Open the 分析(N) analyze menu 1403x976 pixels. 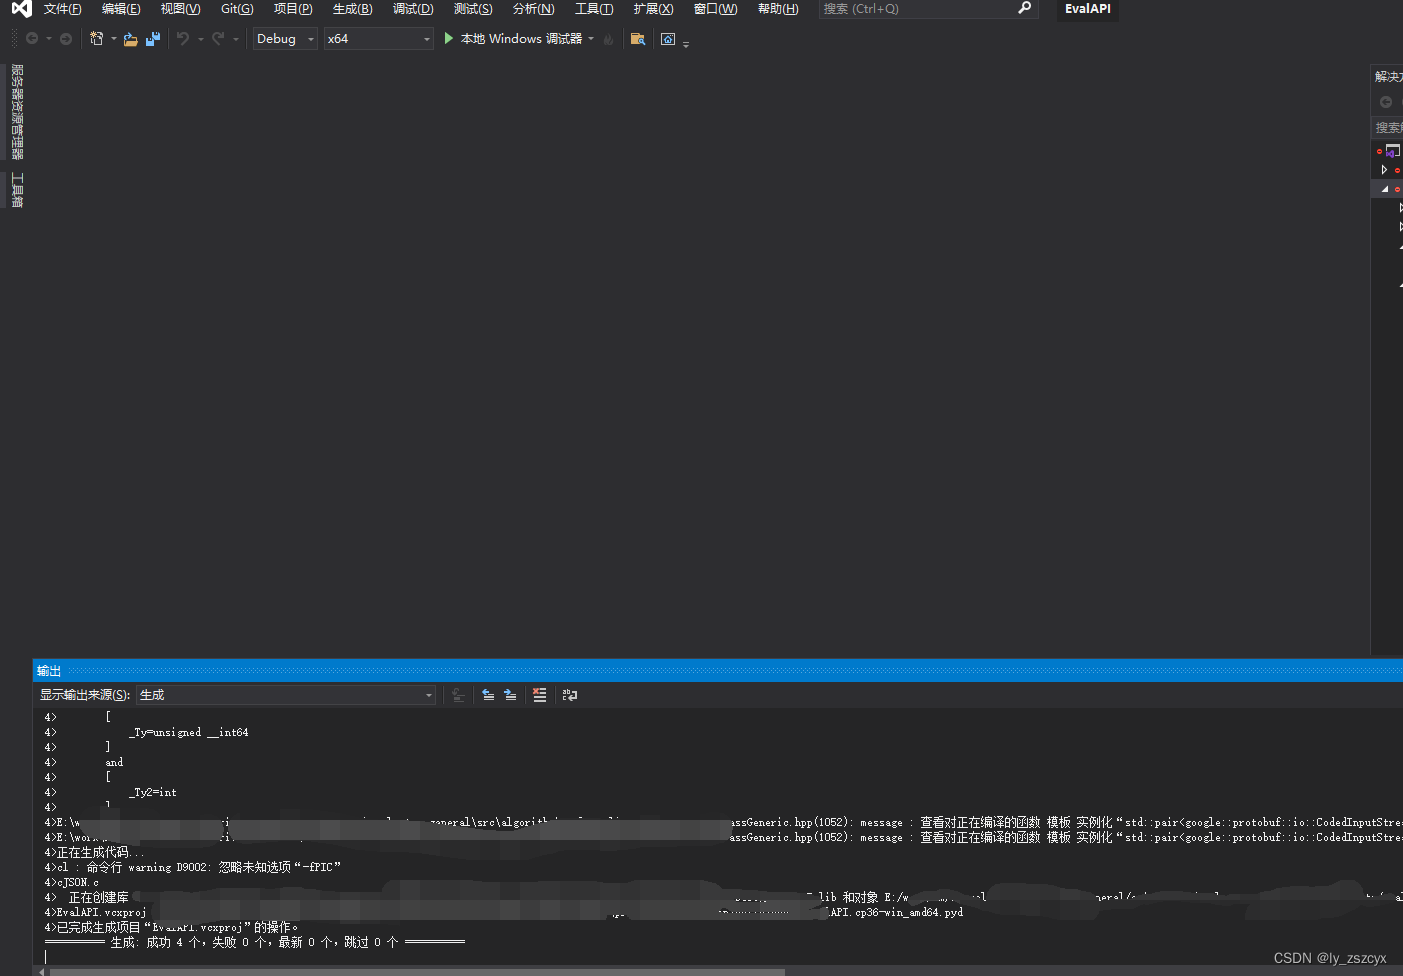point(533,9)
